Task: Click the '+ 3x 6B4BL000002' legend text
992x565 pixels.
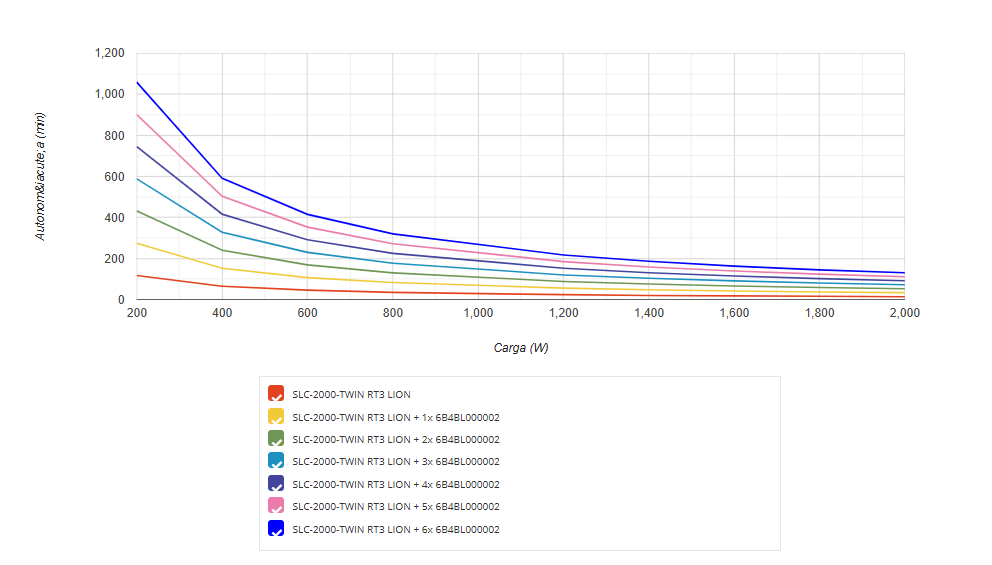Action: coord(395,462)
